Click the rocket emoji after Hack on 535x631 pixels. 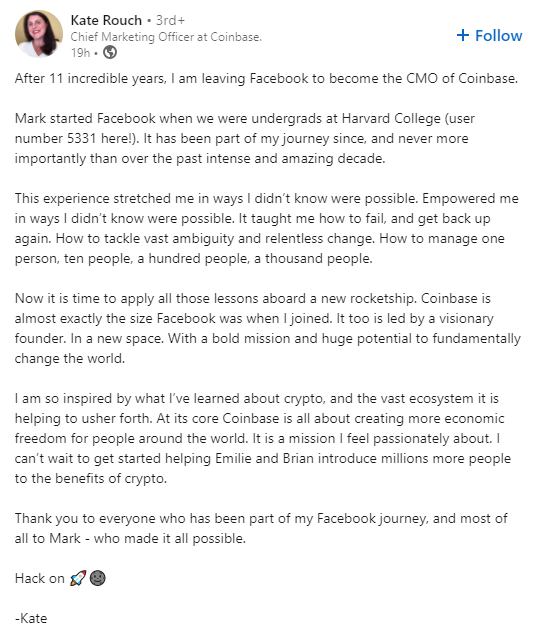(78, 578)
